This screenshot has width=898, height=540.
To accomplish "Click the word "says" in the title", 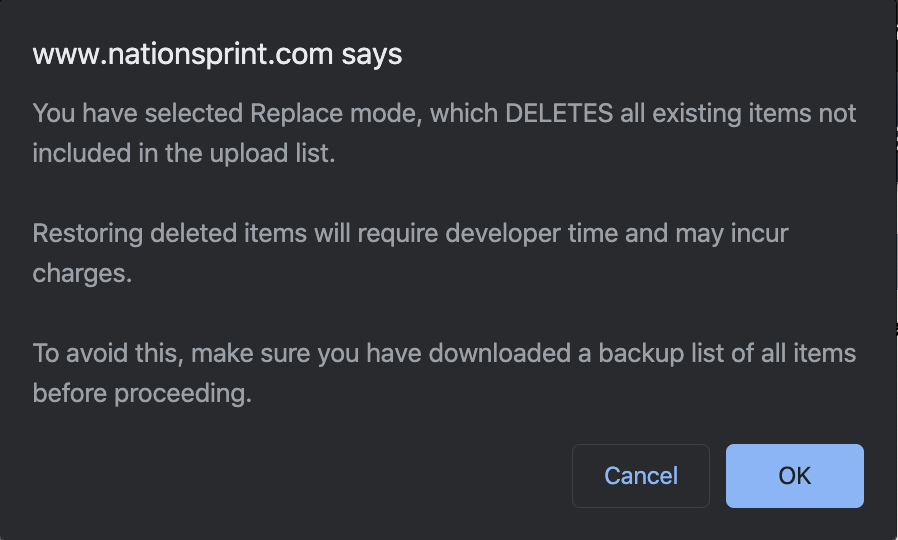I will coord(371,54).
